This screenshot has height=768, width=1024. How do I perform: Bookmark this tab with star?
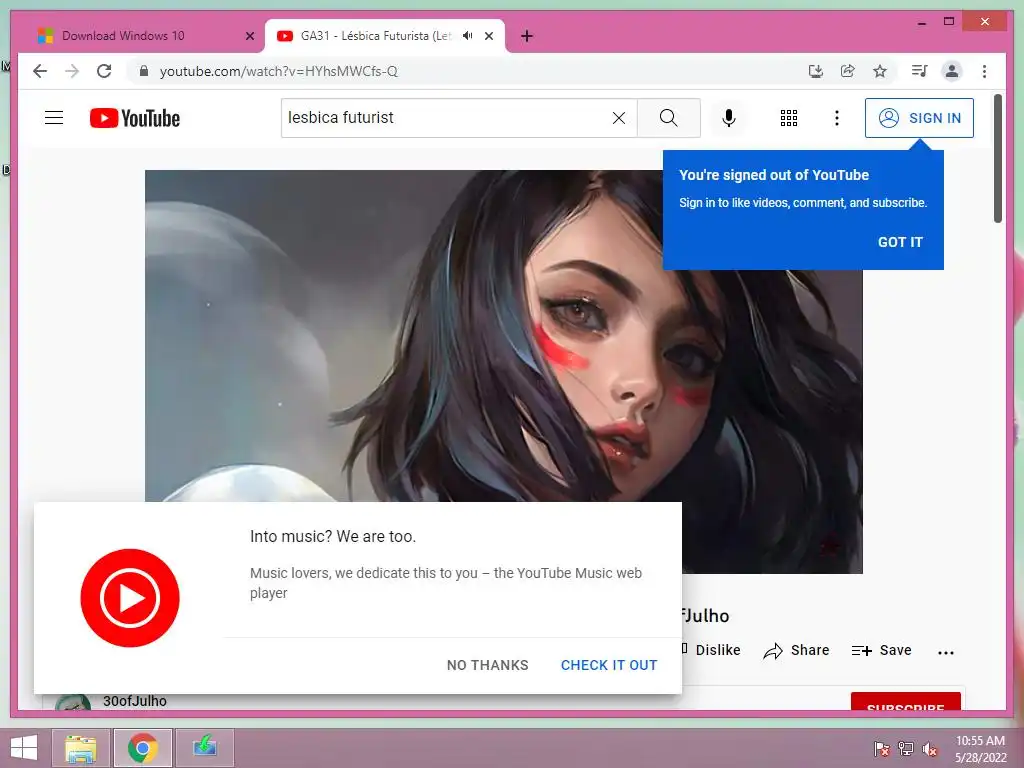(880, 71)
